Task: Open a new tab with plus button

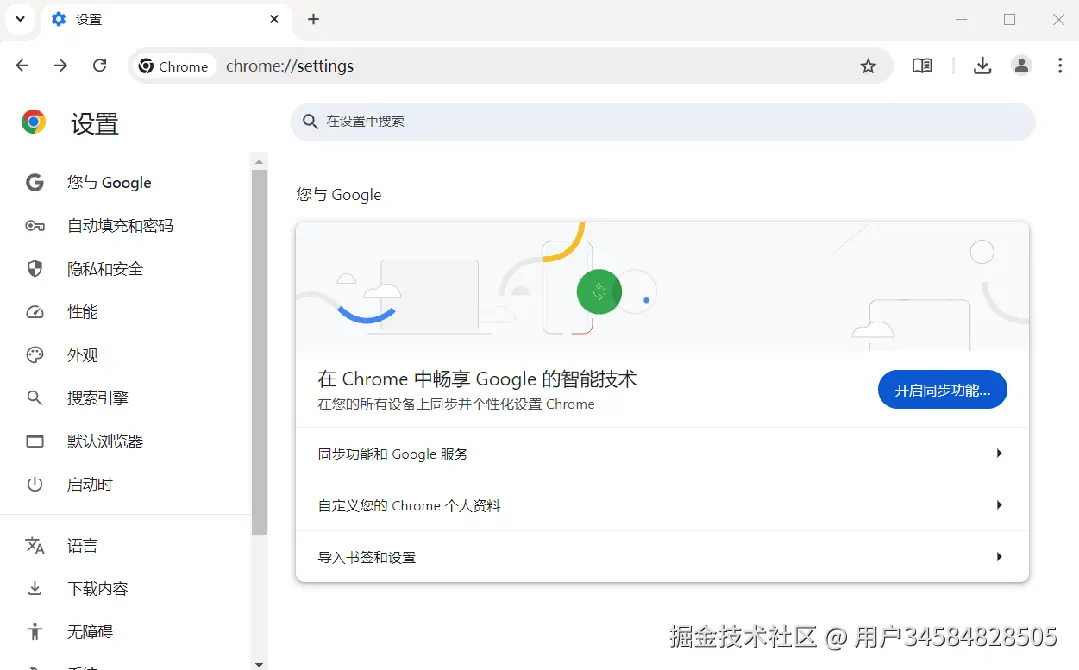Action: pyautogui.click(x=313, y=19)
